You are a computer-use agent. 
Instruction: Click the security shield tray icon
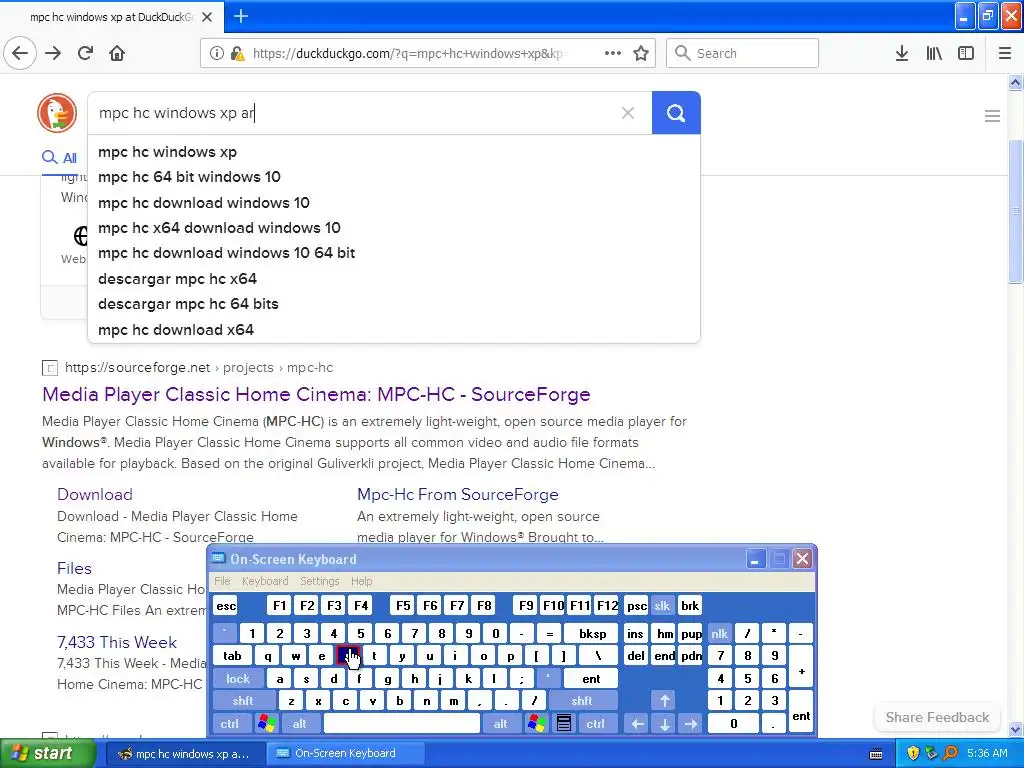click(913, 754)
